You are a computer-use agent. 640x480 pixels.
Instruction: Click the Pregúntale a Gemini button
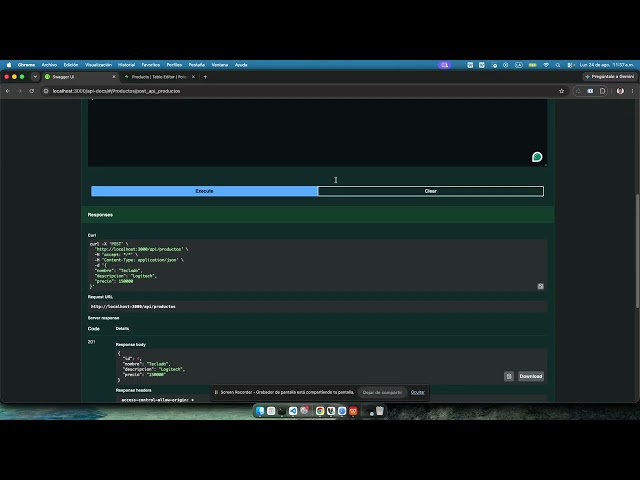coord(609,77)
